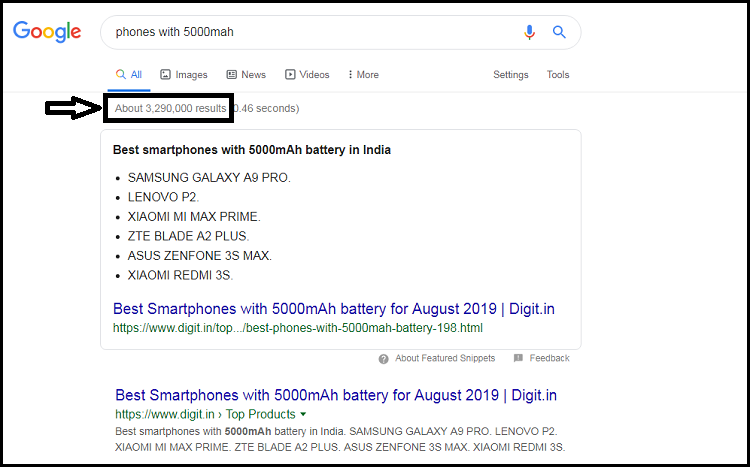Open the second Digit.in result title link

tap(336, 395)
